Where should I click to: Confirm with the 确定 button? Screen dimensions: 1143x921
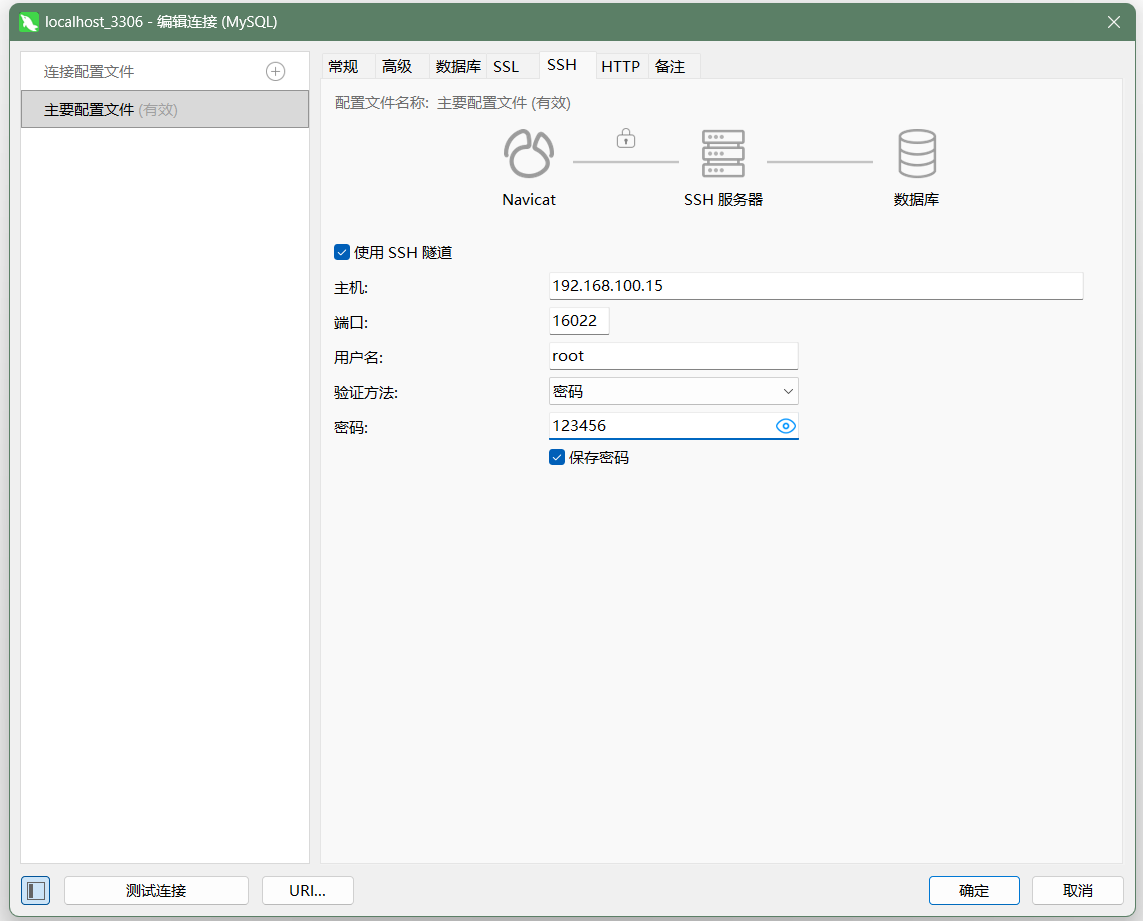tap(974, 890)
